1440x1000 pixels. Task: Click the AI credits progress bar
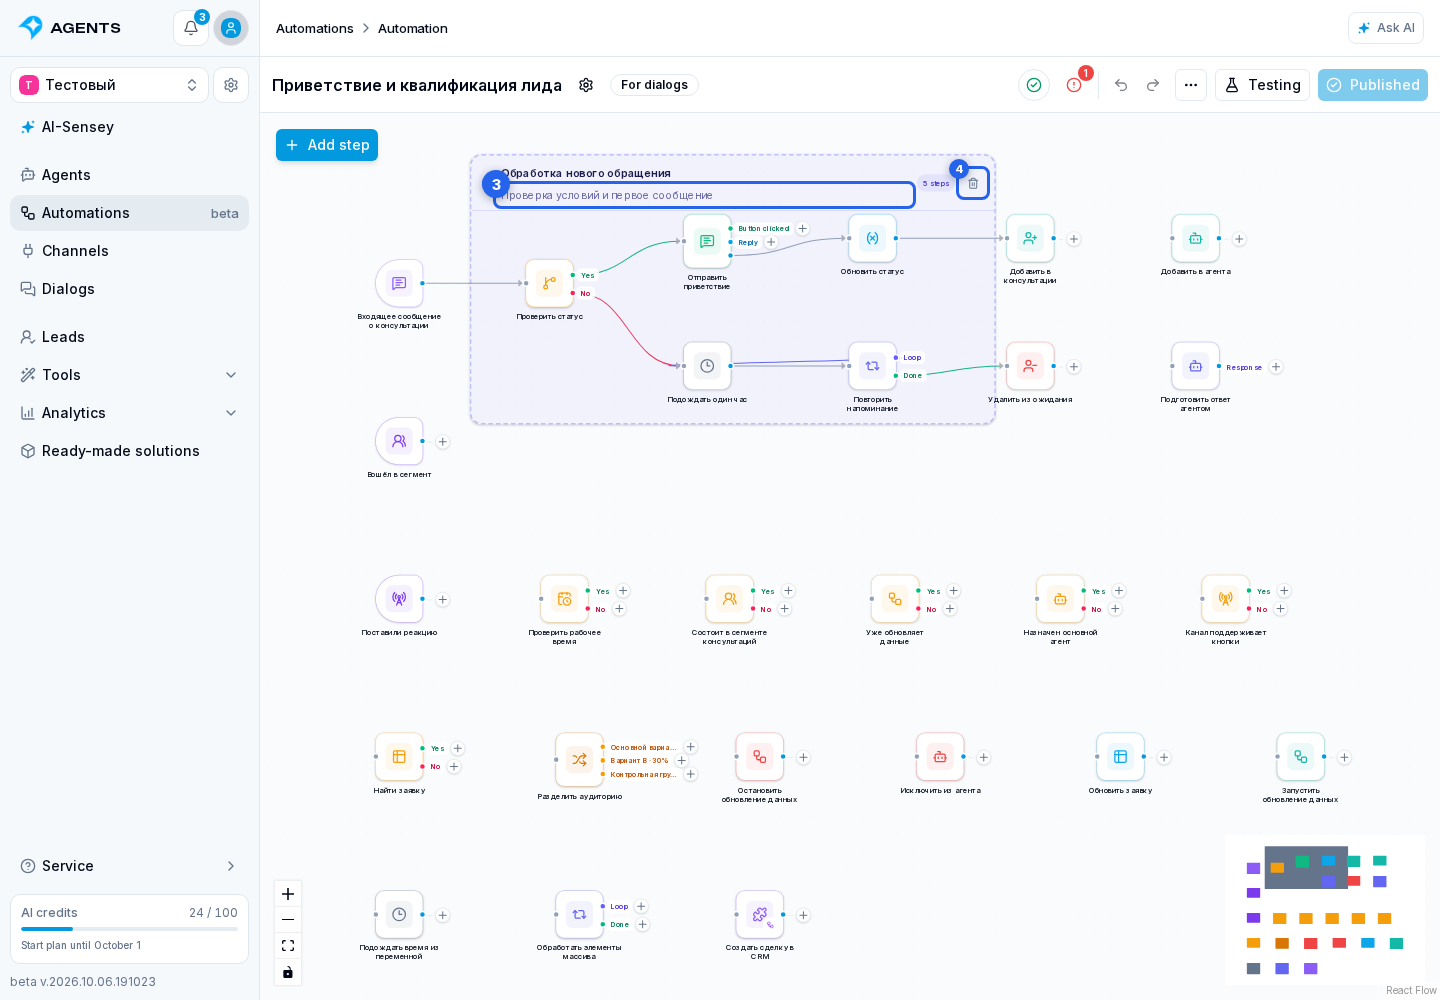[x=129, y=929]
